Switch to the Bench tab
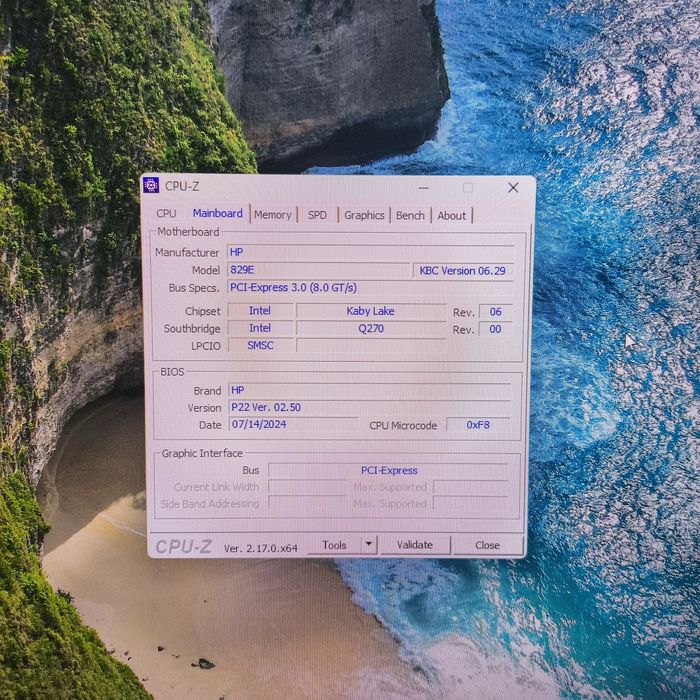The image size is (700, 700). point(410,216)
